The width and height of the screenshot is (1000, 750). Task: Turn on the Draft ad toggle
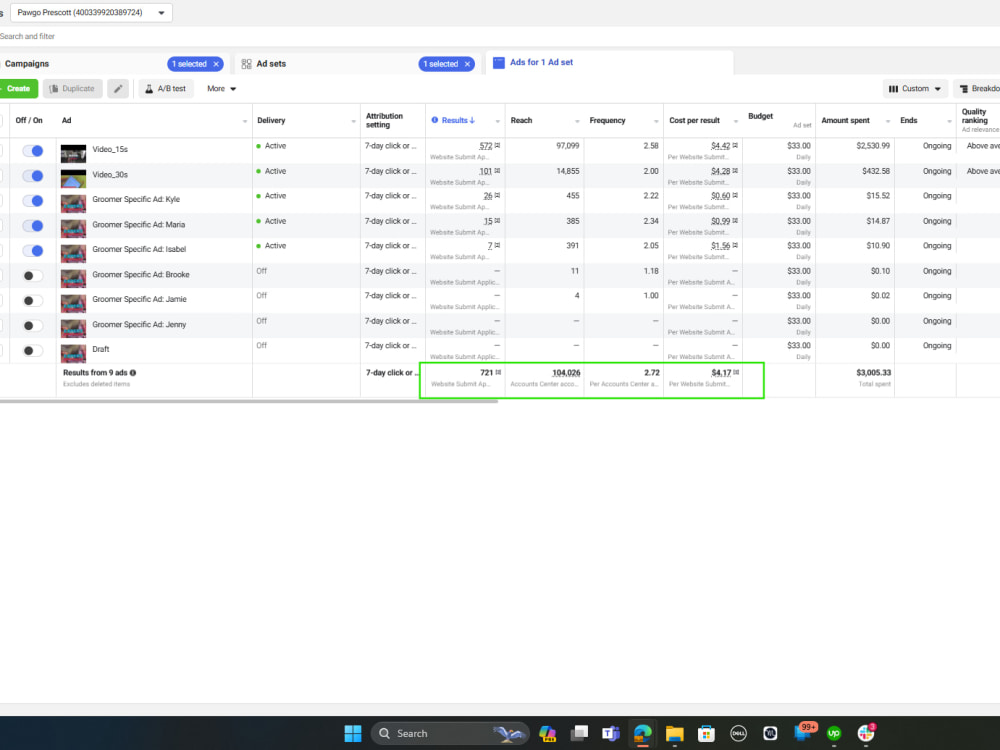point(33,351)
